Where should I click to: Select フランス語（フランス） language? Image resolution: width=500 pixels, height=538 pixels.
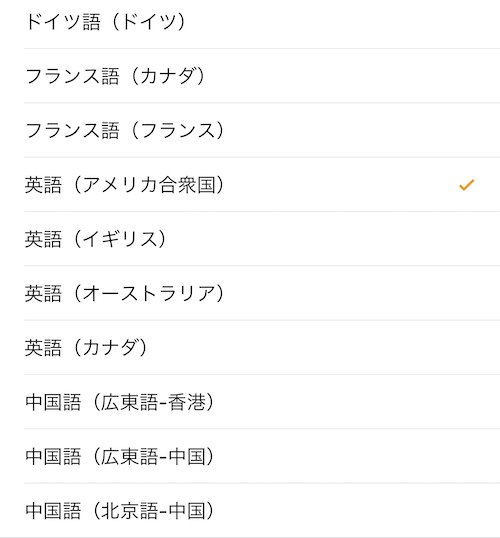tap(262, 130)
